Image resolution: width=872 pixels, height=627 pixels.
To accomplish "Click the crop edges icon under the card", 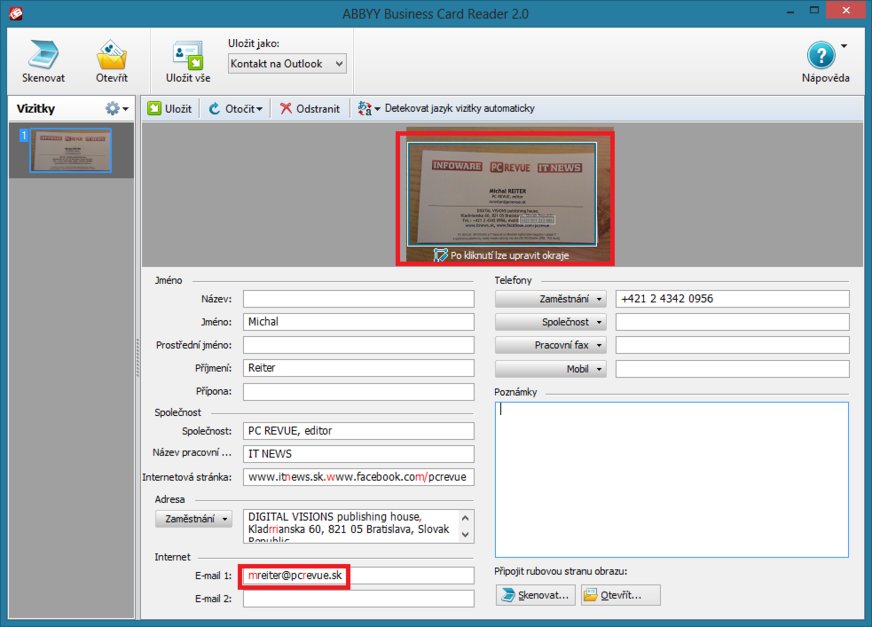I will (441, 256).
